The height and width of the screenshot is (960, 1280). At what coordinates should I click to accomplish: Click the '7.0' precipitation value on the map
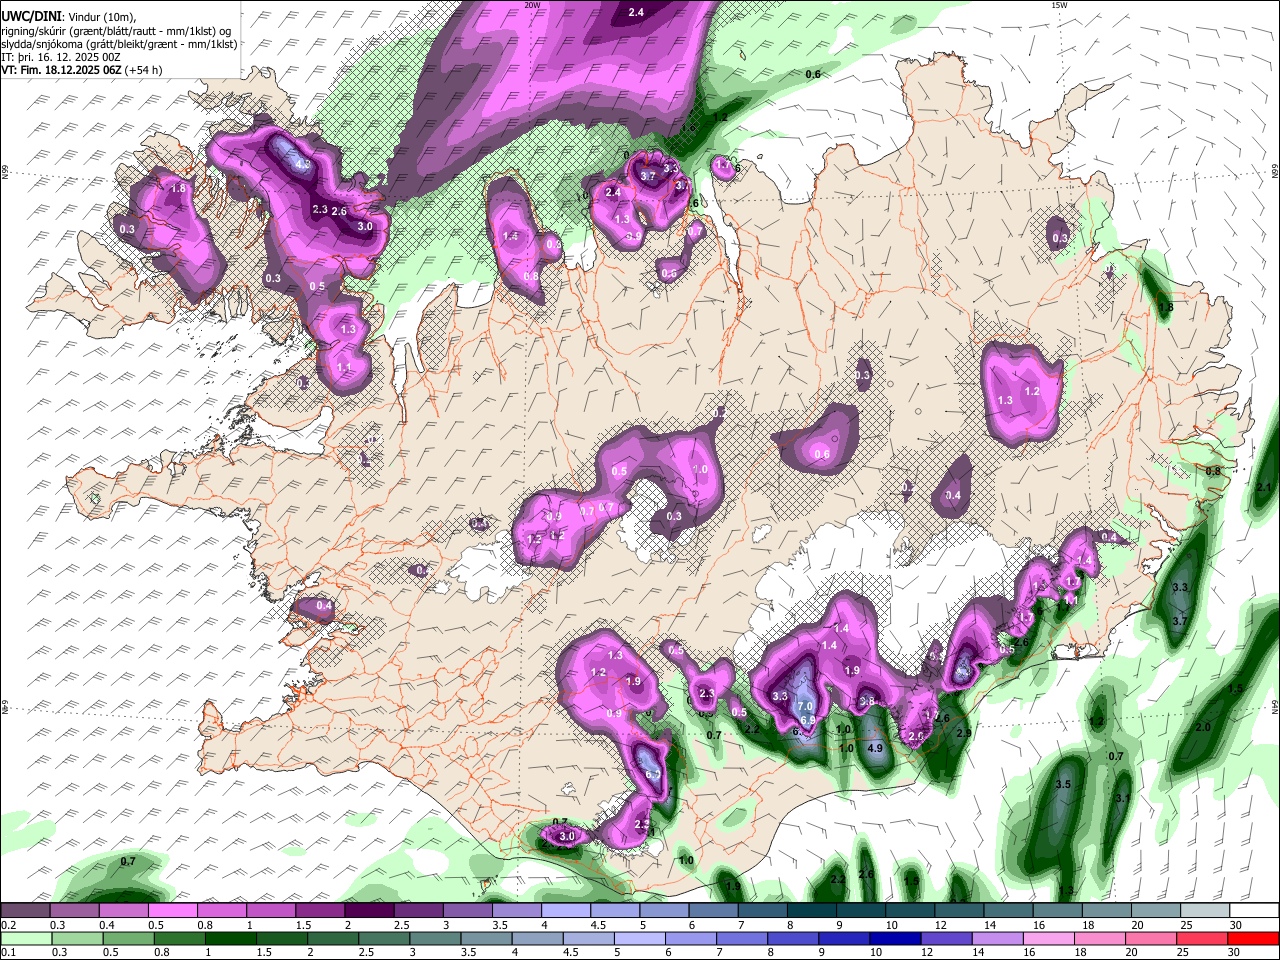(805, 706)
